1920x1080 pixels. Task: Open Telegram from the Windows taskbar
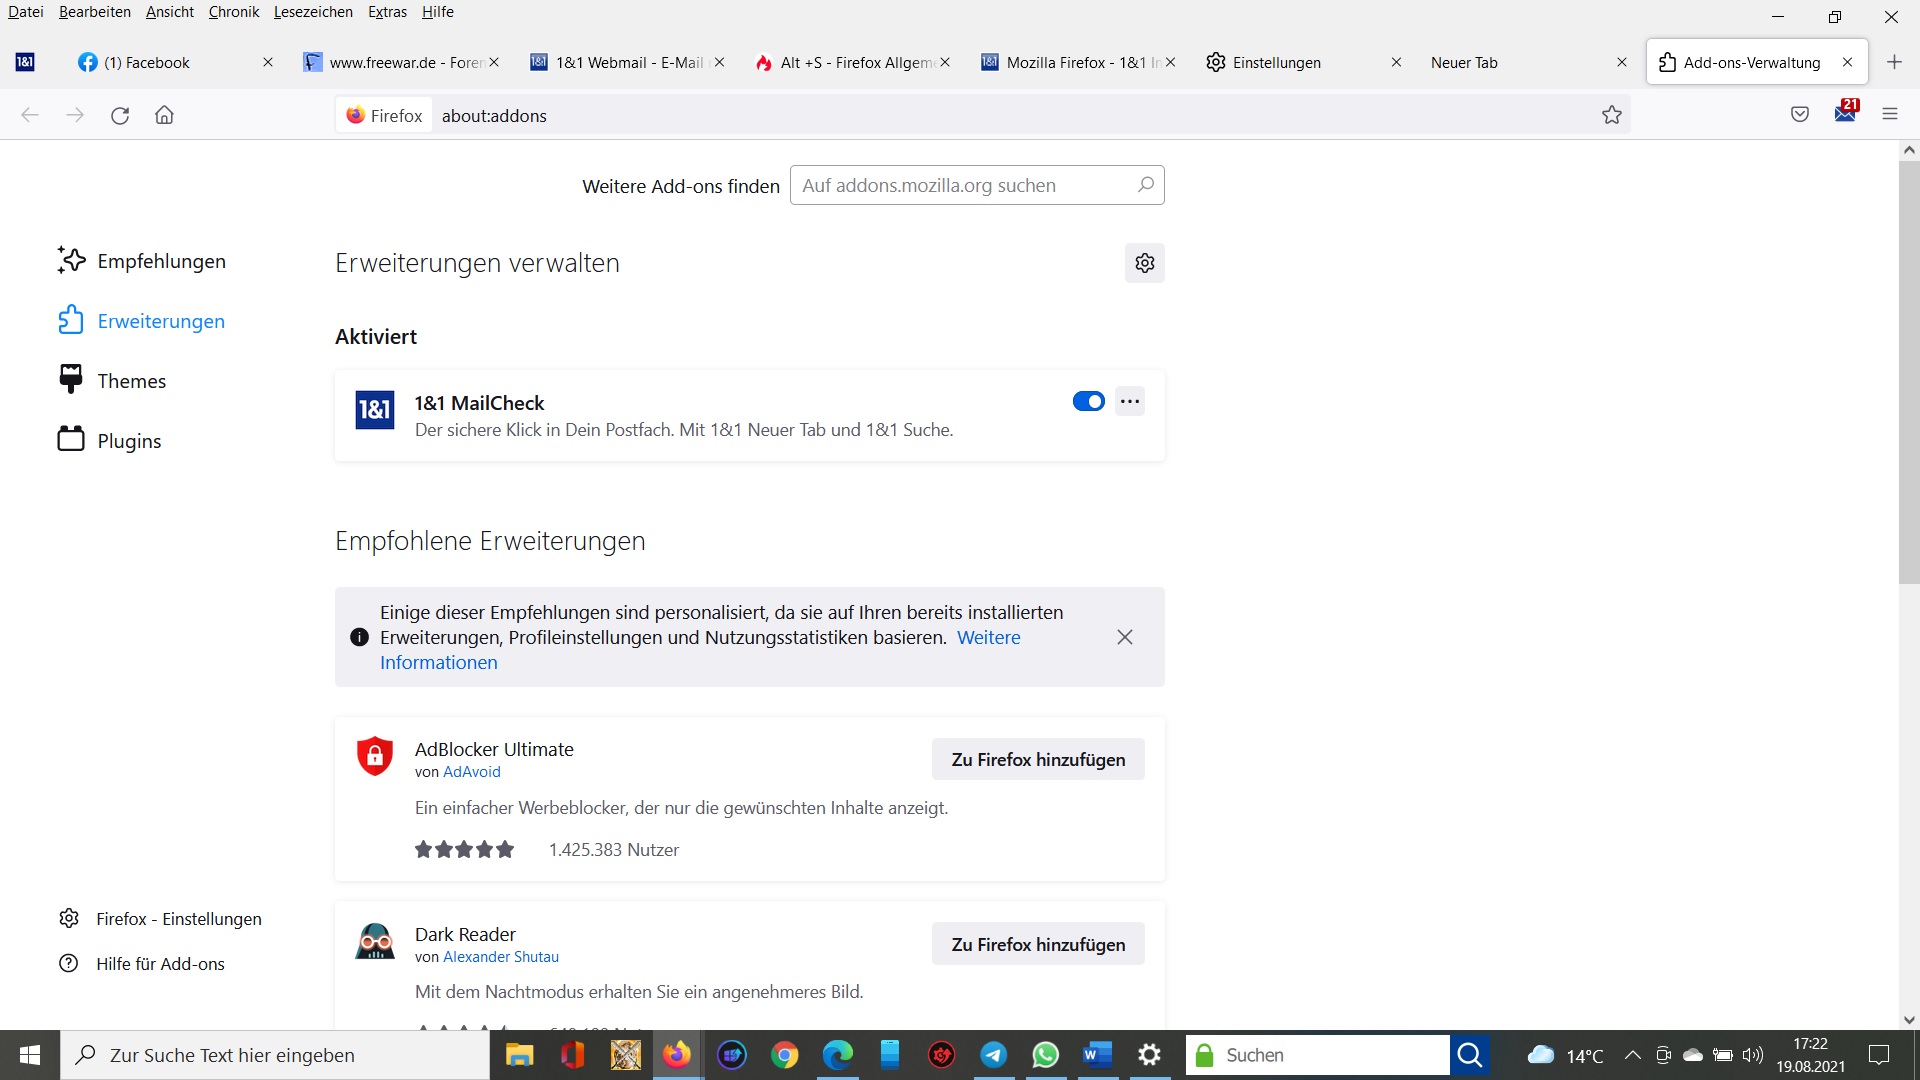point(993,1055)
